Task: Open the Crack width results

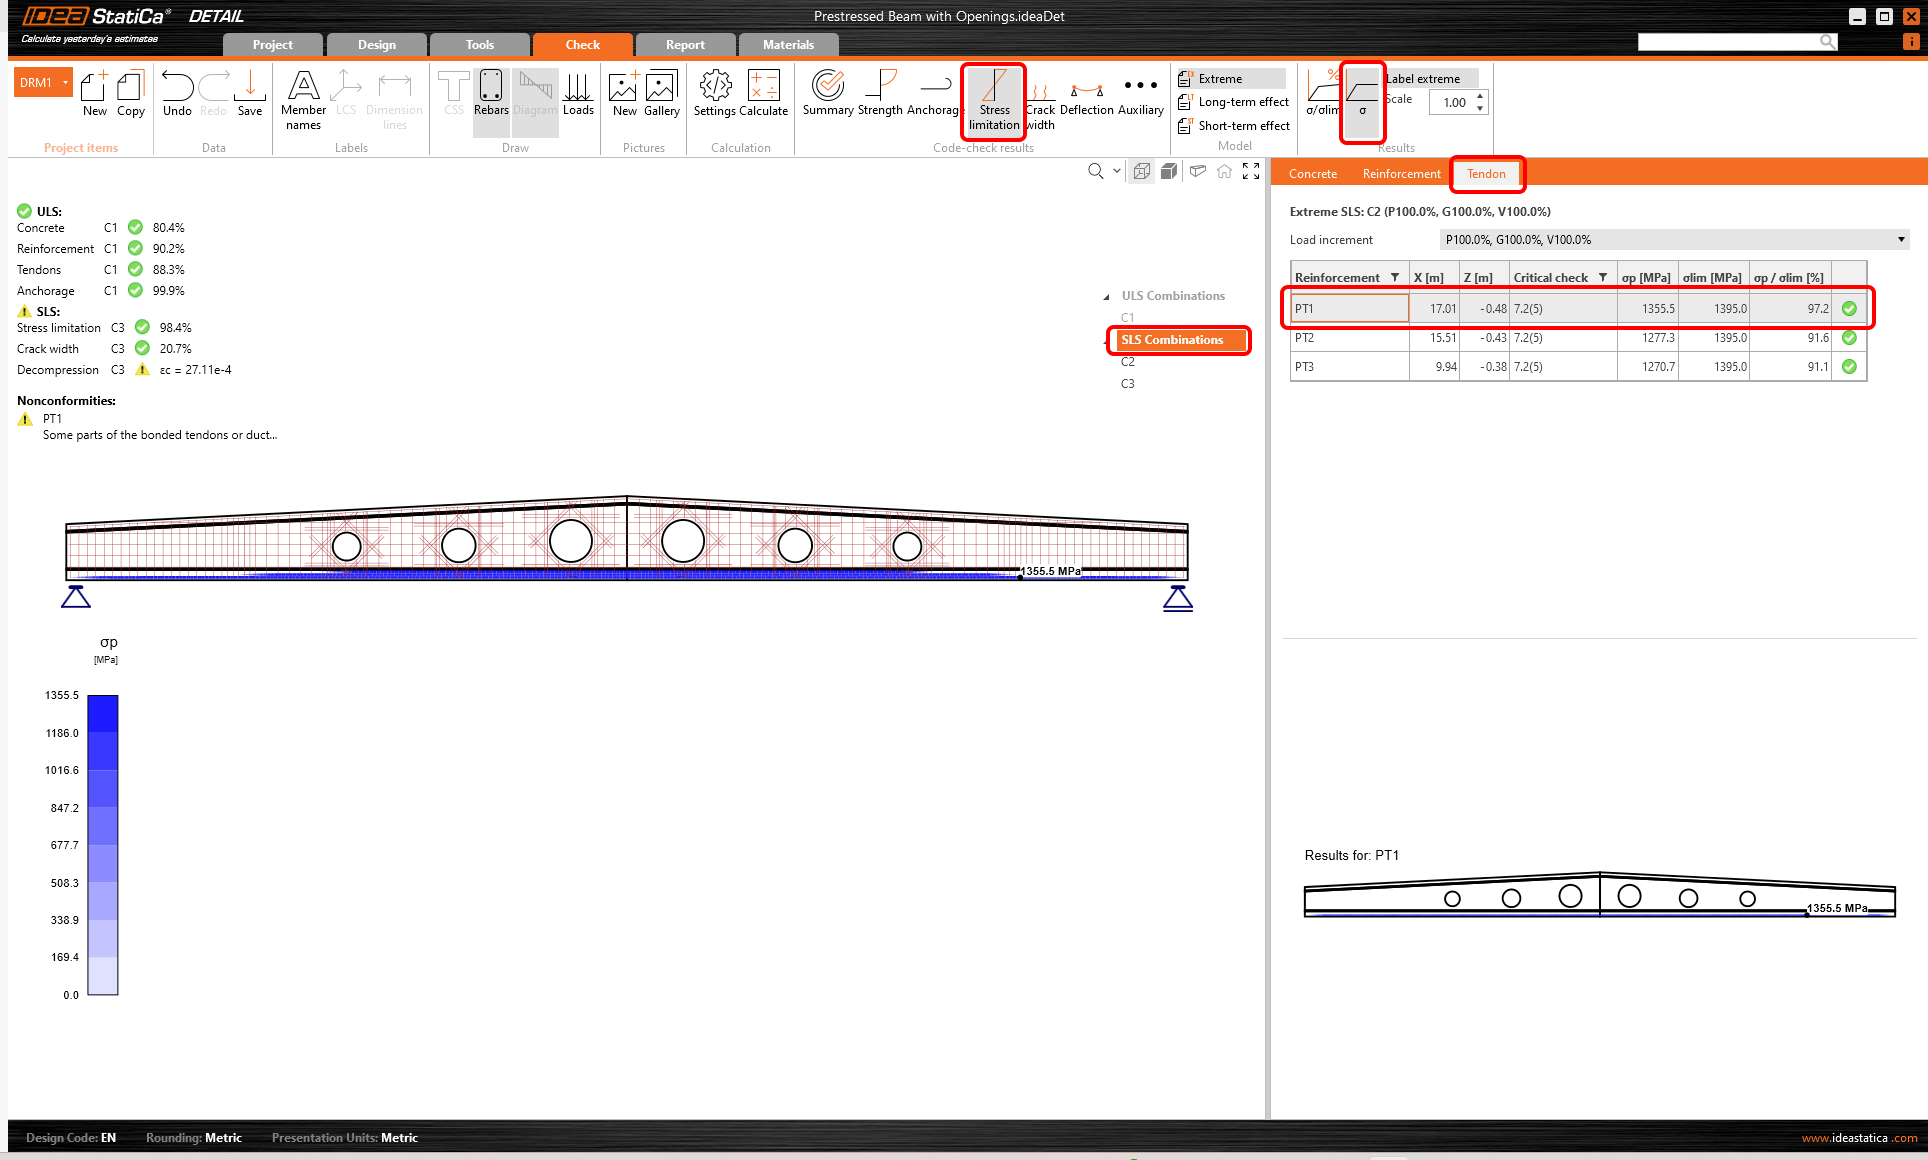Action: pyautogui.click(x=1040, y=100)
